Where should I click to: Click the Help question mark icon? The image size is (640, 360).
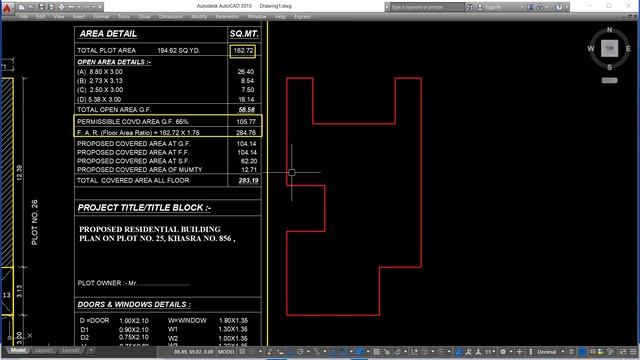pos(559,7)
